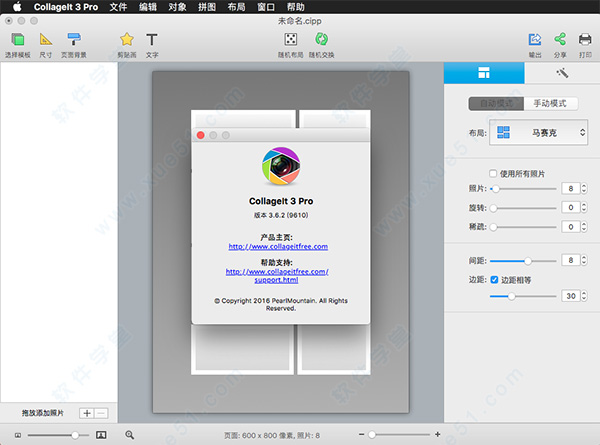Open the 对象 menu
600x445 pixels.
[x=177, y=7]
